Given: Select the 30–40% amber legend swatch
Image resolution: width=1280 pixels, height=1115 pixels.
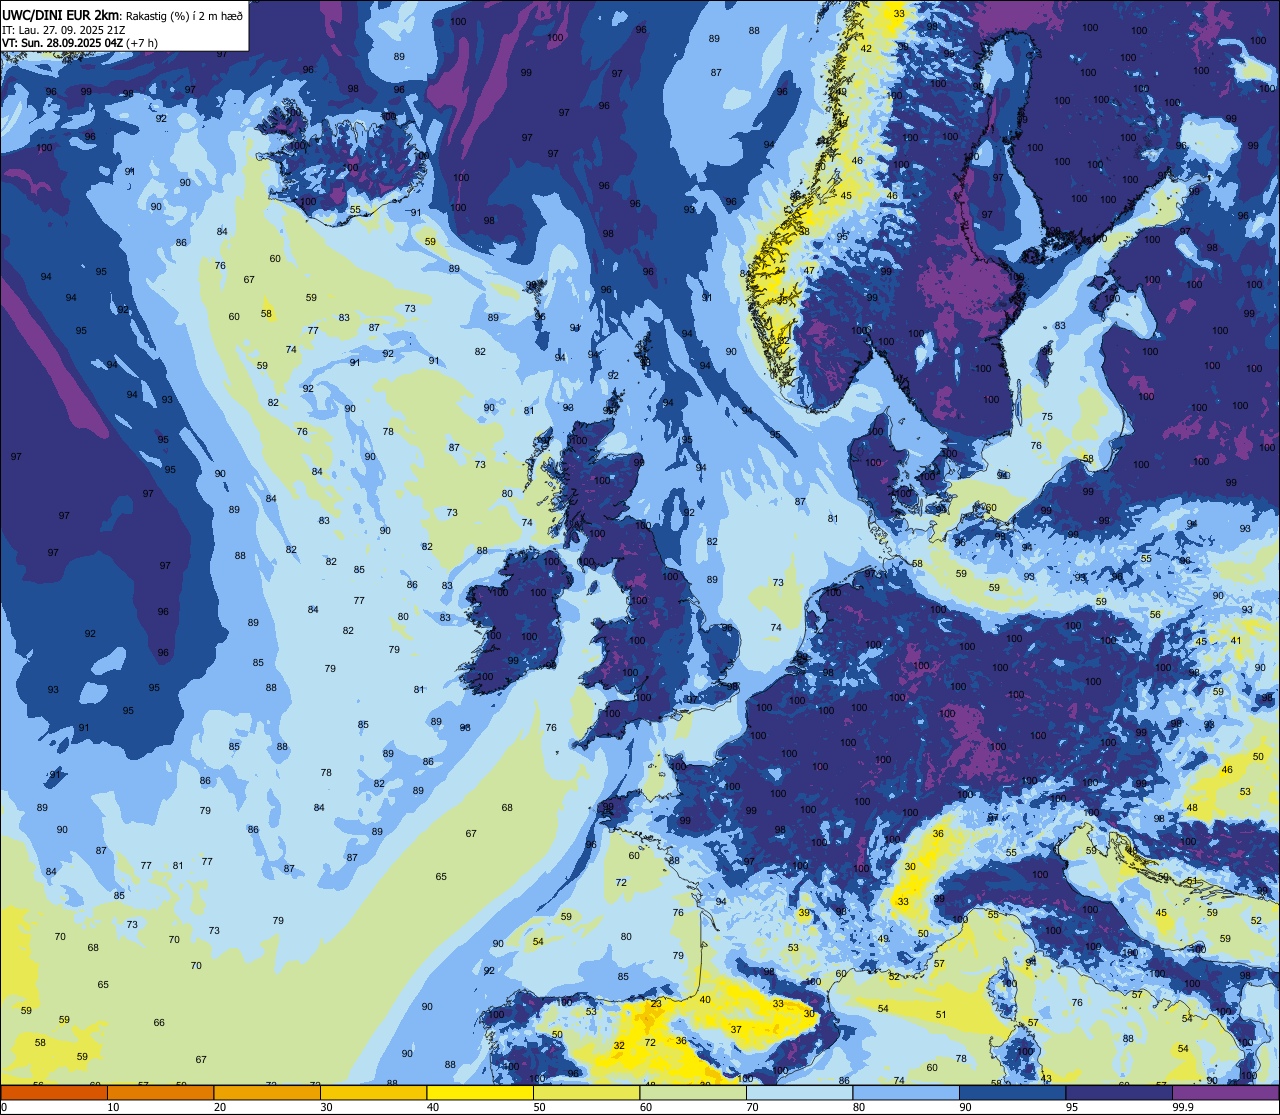Looking at the screenshot, I should coord(373,1092).
